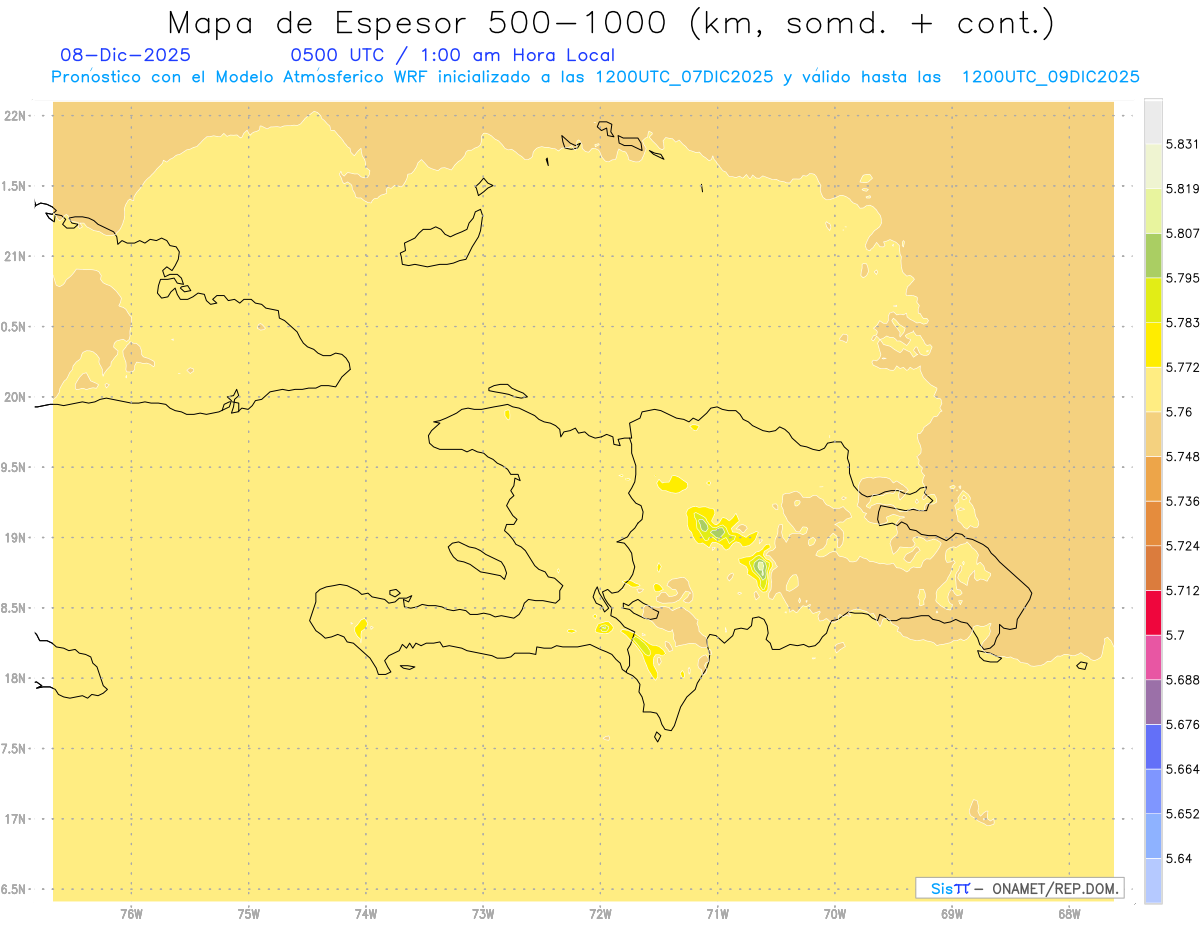Click the legend value 5.807
The height and width of the screenshot is (927, 1200).
click(x=1183, y=233)
